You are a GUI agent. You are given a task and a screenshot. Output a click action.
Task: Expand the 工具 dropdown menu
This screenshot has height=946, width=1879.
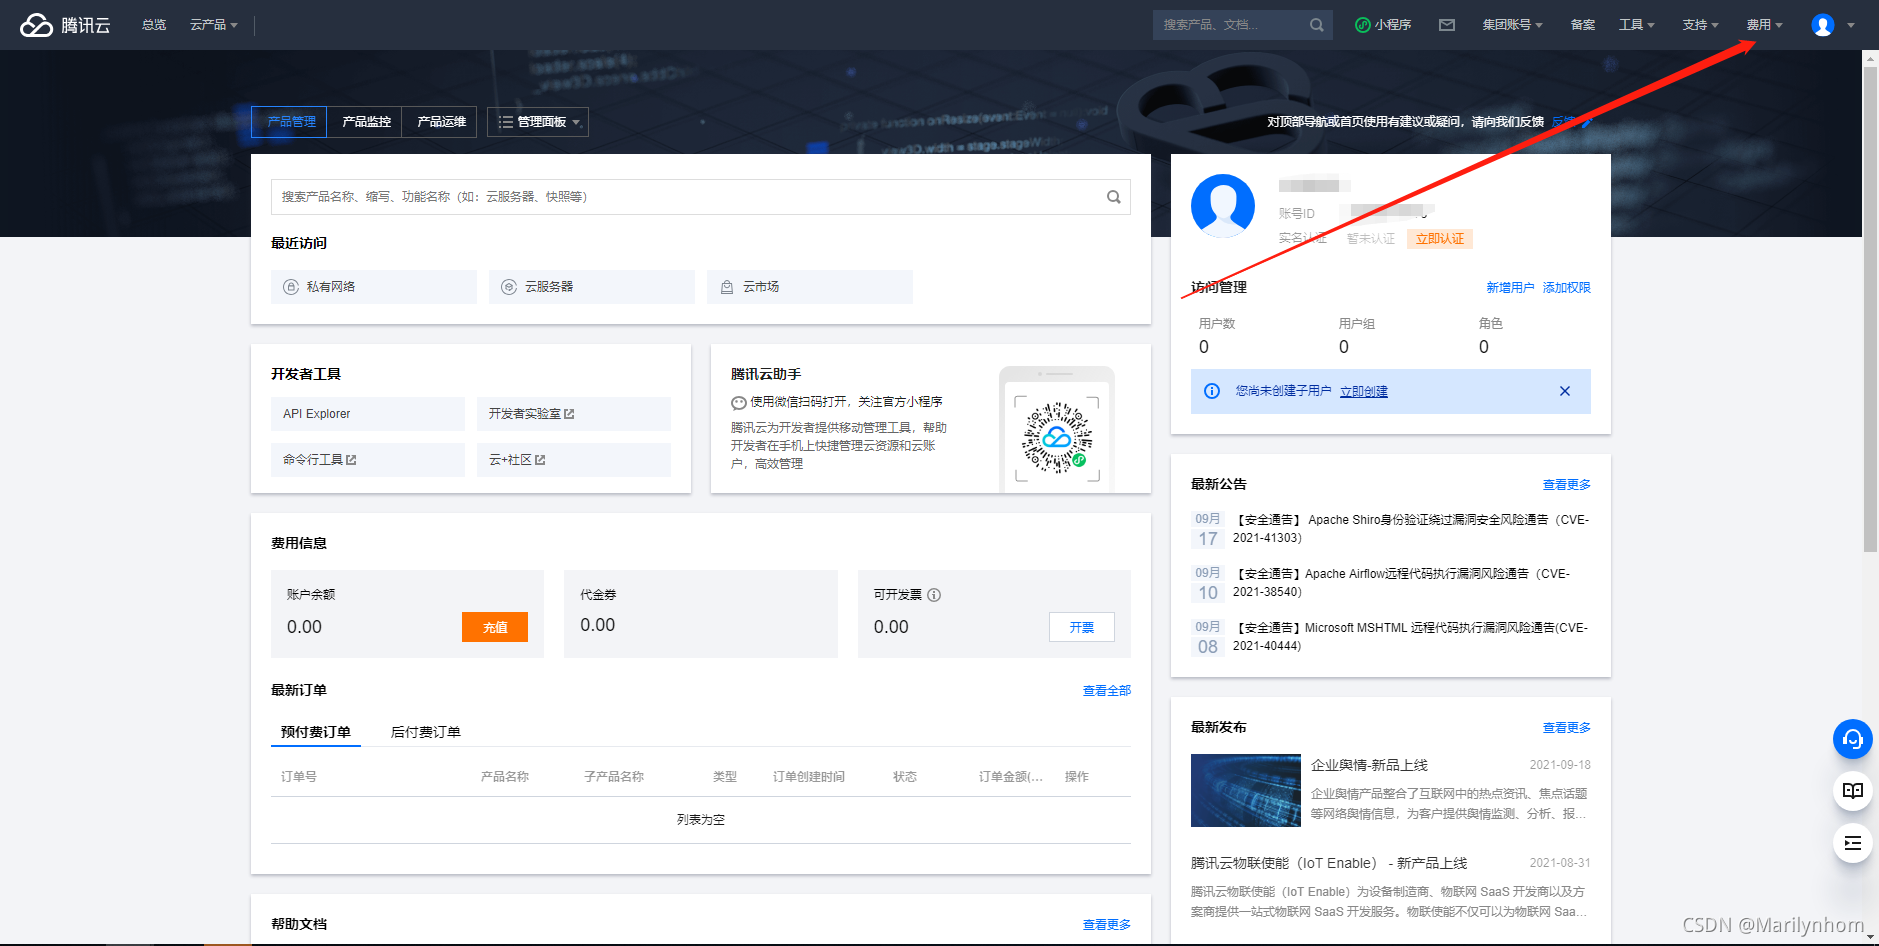[x=1637, y=25]
